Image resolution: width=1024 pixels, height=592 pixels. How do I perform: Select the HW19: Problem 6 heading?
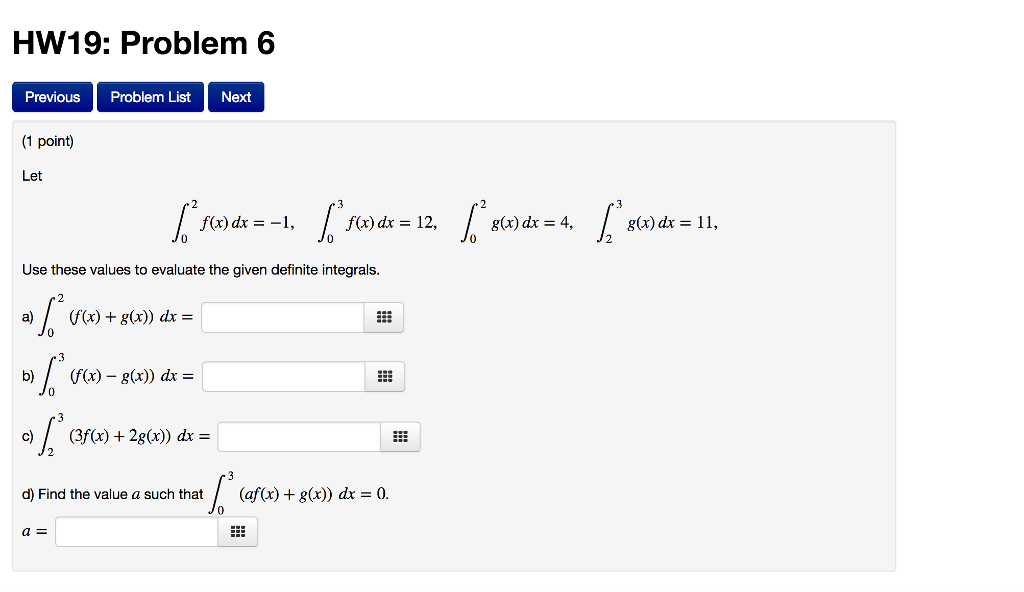(143, 43)
